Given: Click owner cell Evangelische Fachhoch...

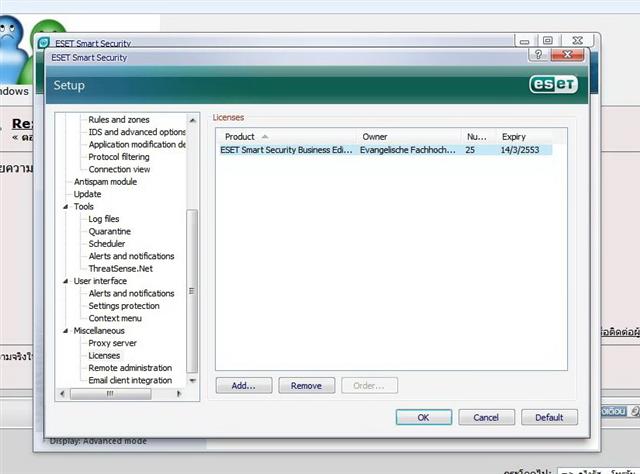Looking at the screenshot, I should [407, 150].
